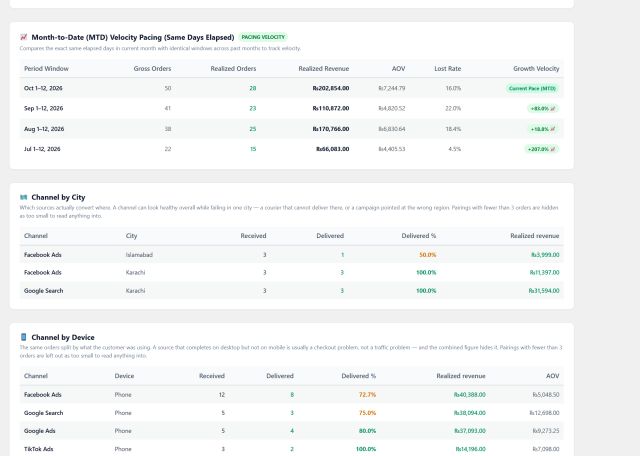Click the Realized Revenue header in pacing table
640x456 pixels.
pyautogui.click(x=324, y=69)
